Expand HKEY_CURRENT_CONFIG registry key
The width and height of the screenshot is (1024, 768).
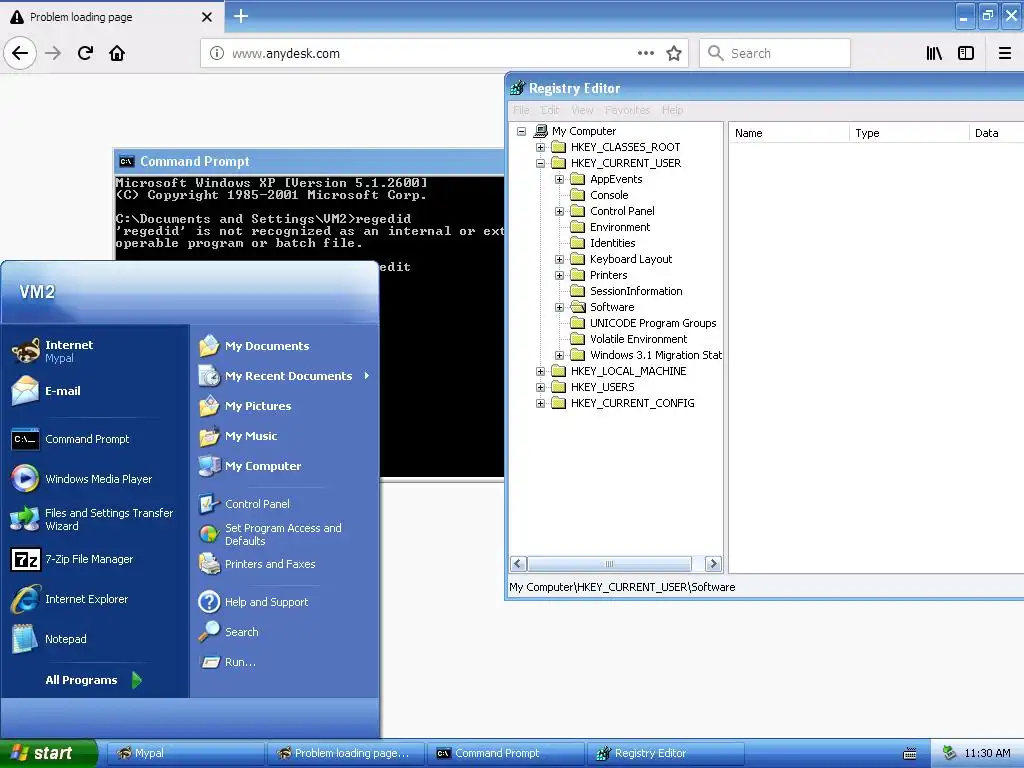540,403
